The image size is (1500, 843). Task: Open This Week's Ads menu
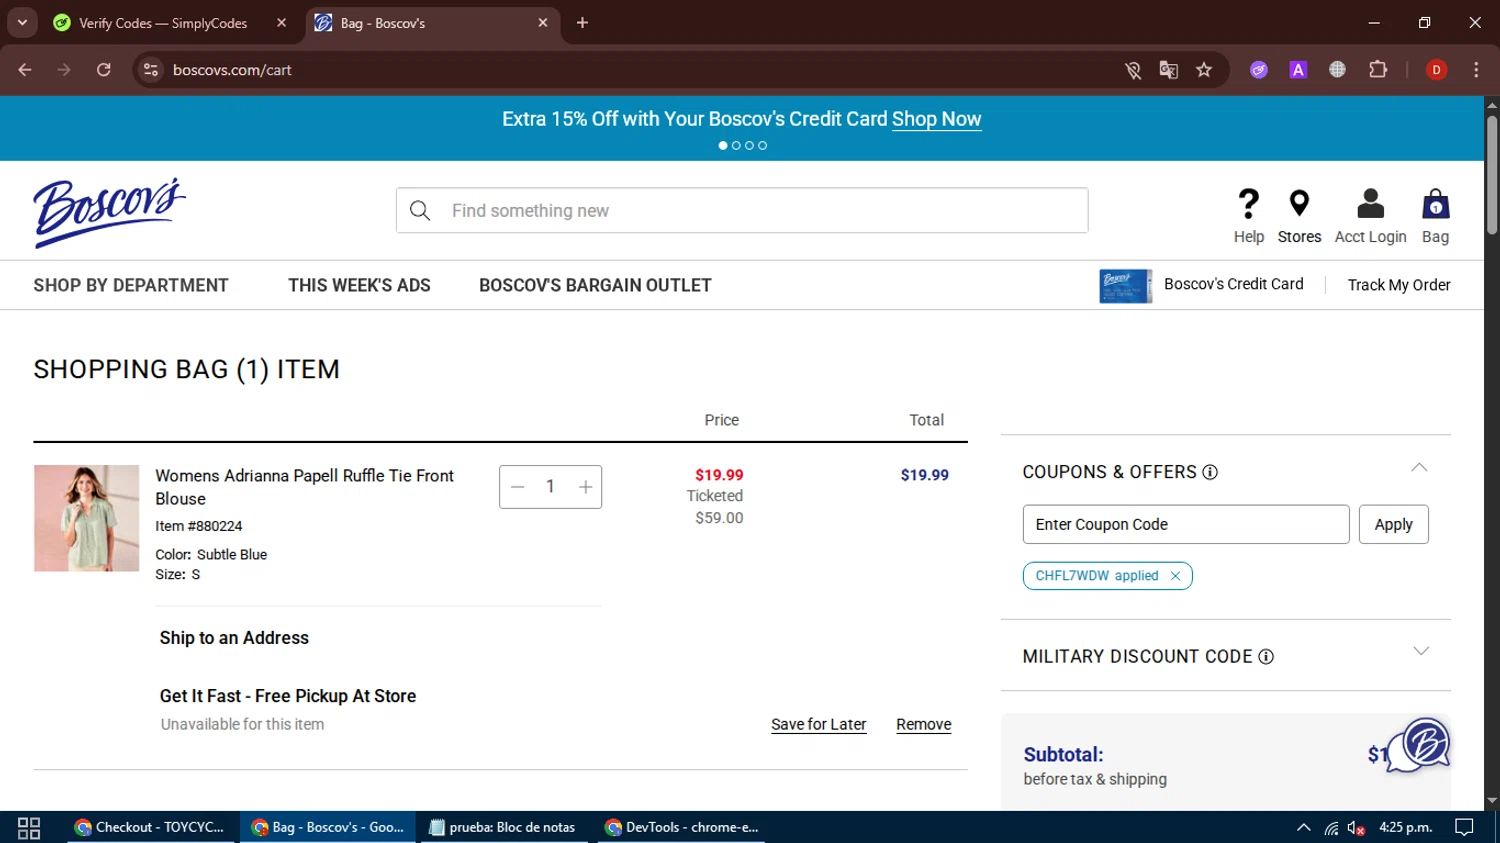pos(359,285)
